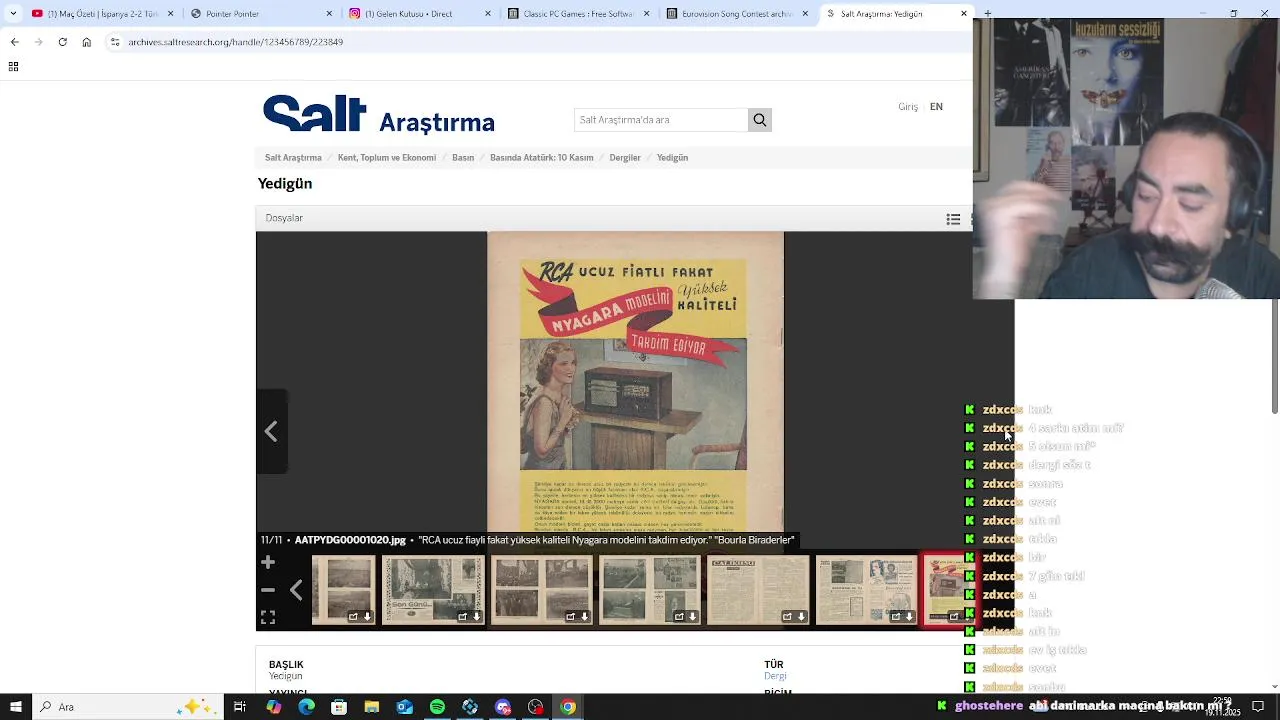
Task: Toggle the file list view icon in Dosyalar bar
Action: pos(953,219)
